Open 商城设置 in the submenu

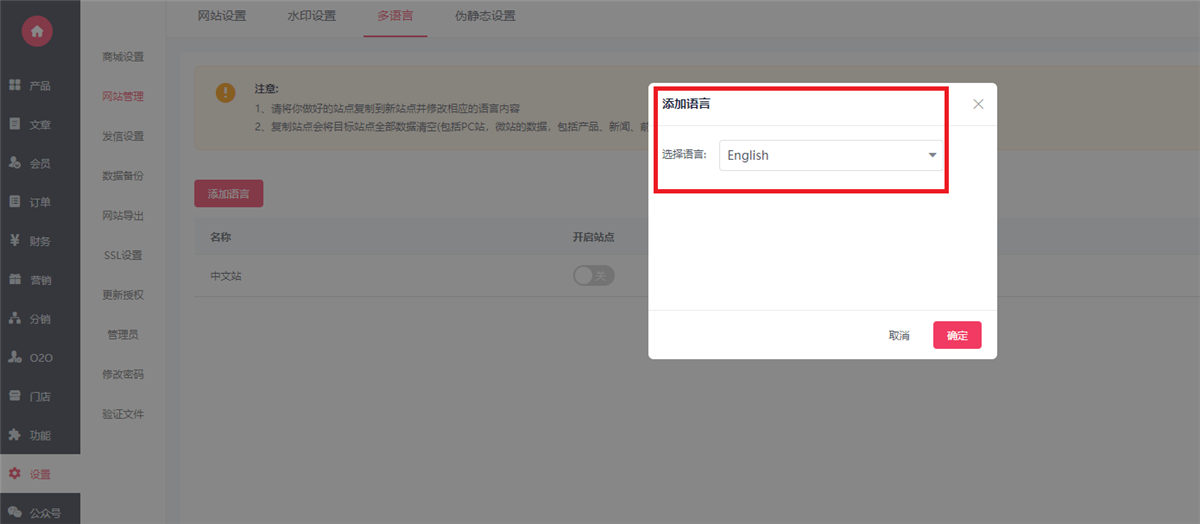point(123,57)
